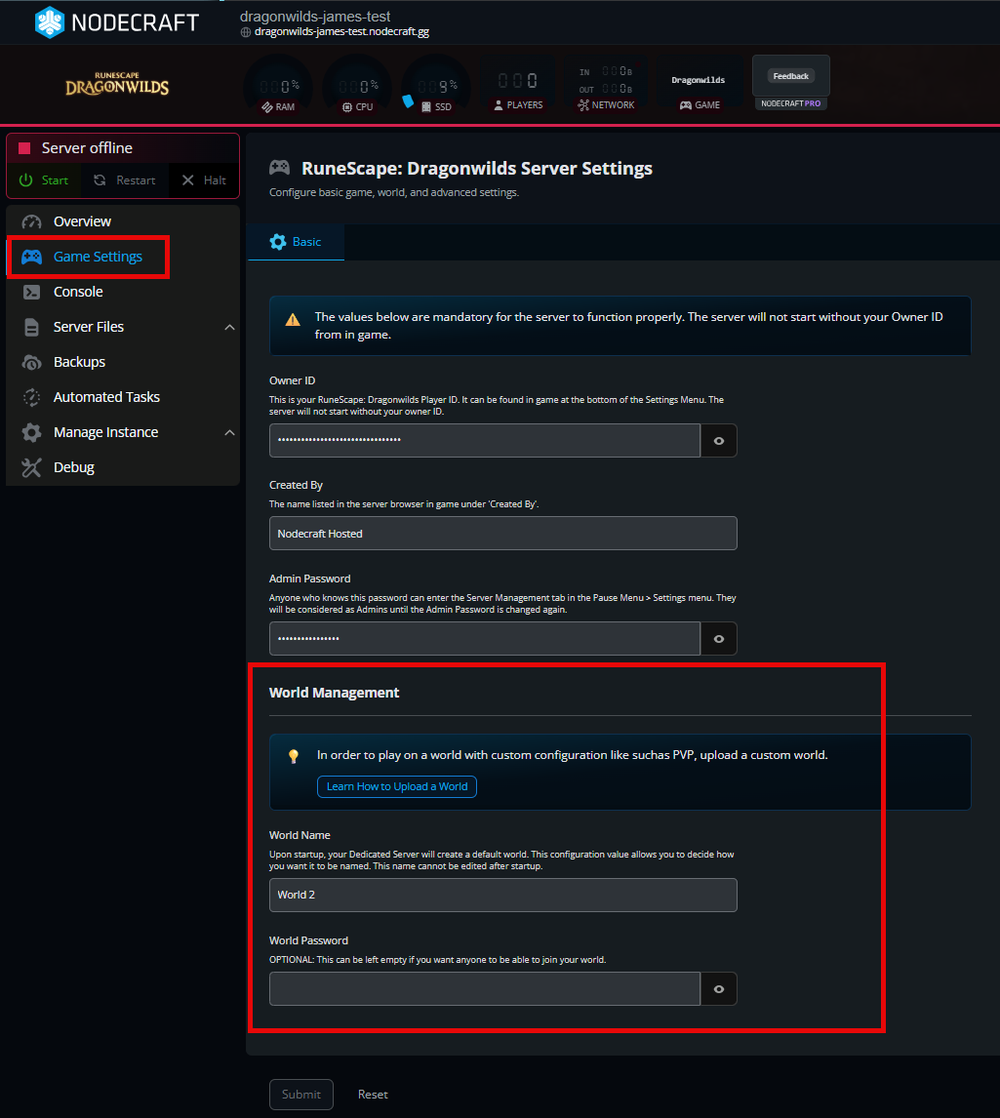
Task: Click the CPU usage progress ring
Action: pos(356,84)
